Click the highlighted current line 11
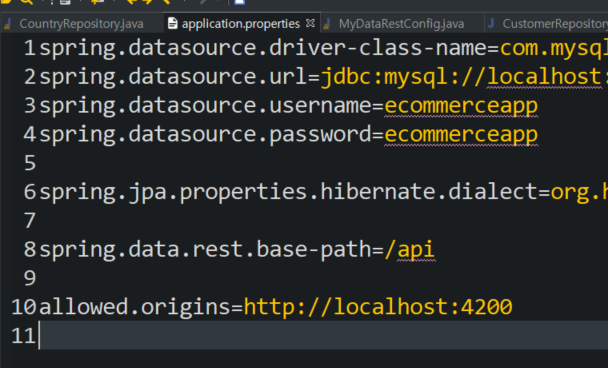Screen dimensions: 608x368 [322, 335]
